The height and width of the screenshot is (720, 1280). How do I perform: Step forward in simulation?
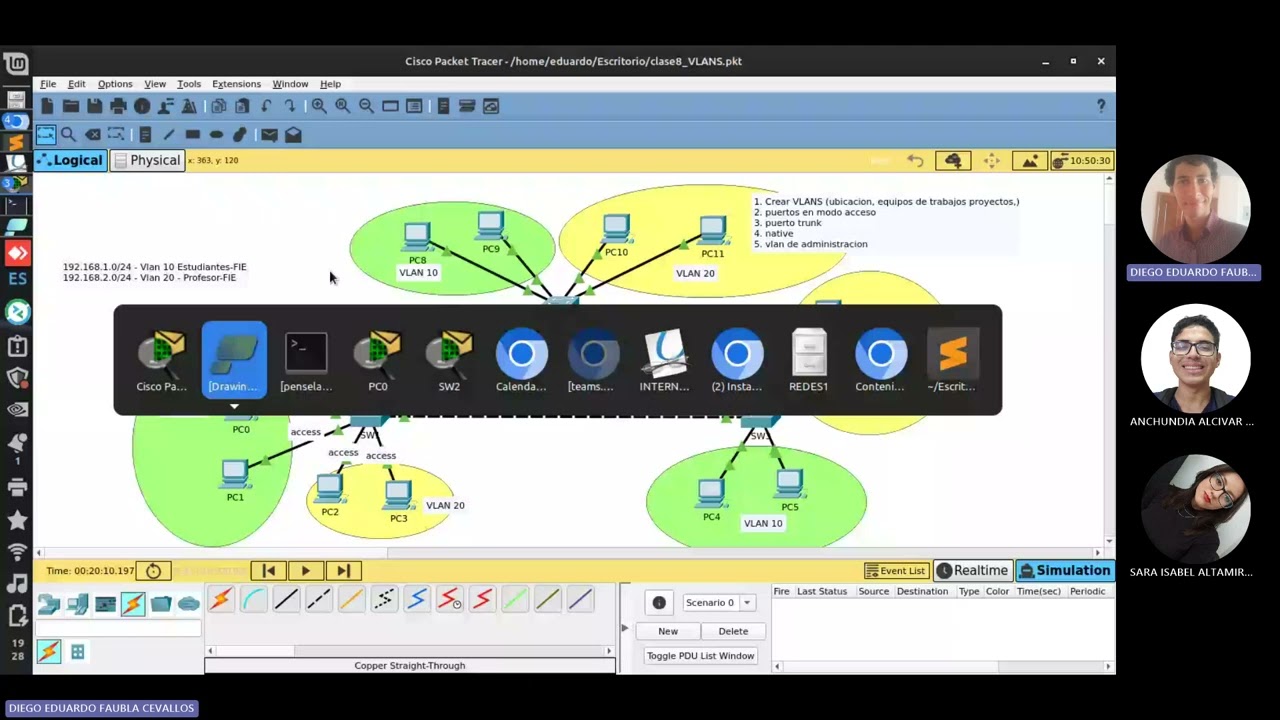(343, 570)
